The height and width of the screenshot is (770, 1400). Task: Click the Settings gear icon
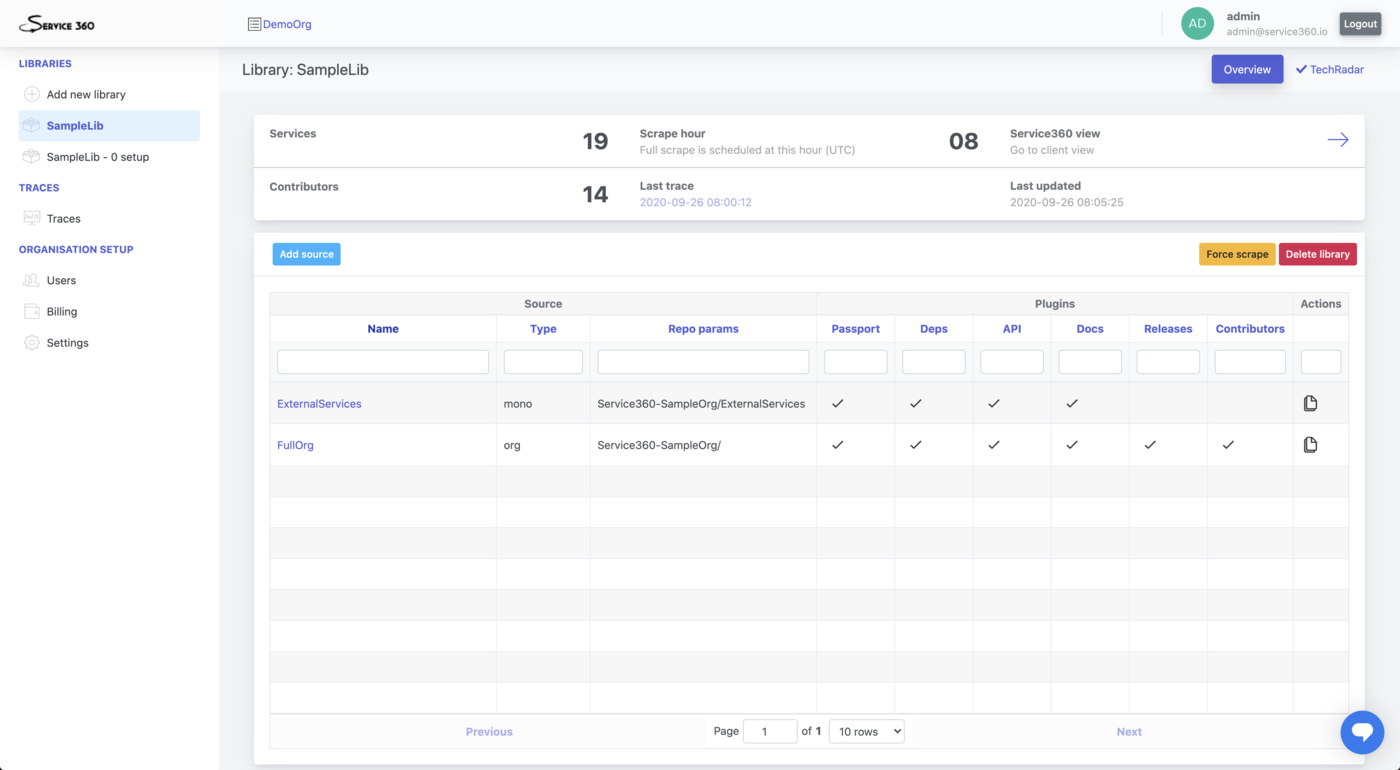coord(32,342)
